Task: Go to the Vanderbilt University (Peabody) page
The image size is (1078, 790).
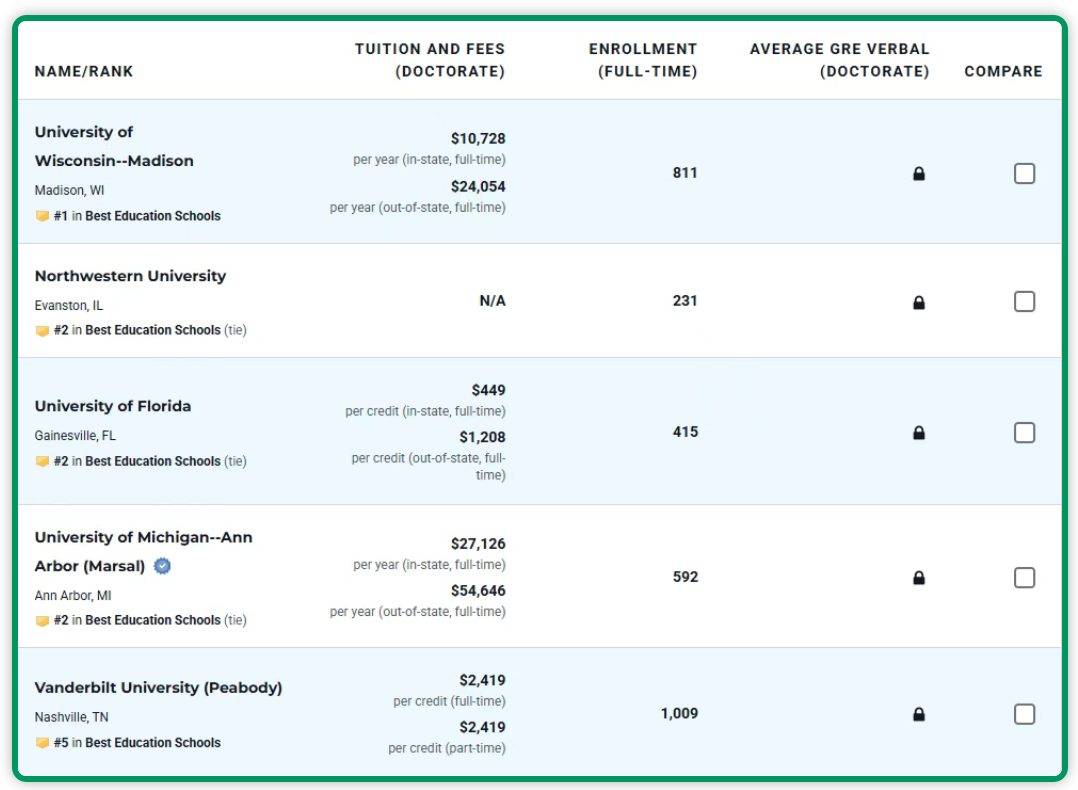Action: coord(158,688)
